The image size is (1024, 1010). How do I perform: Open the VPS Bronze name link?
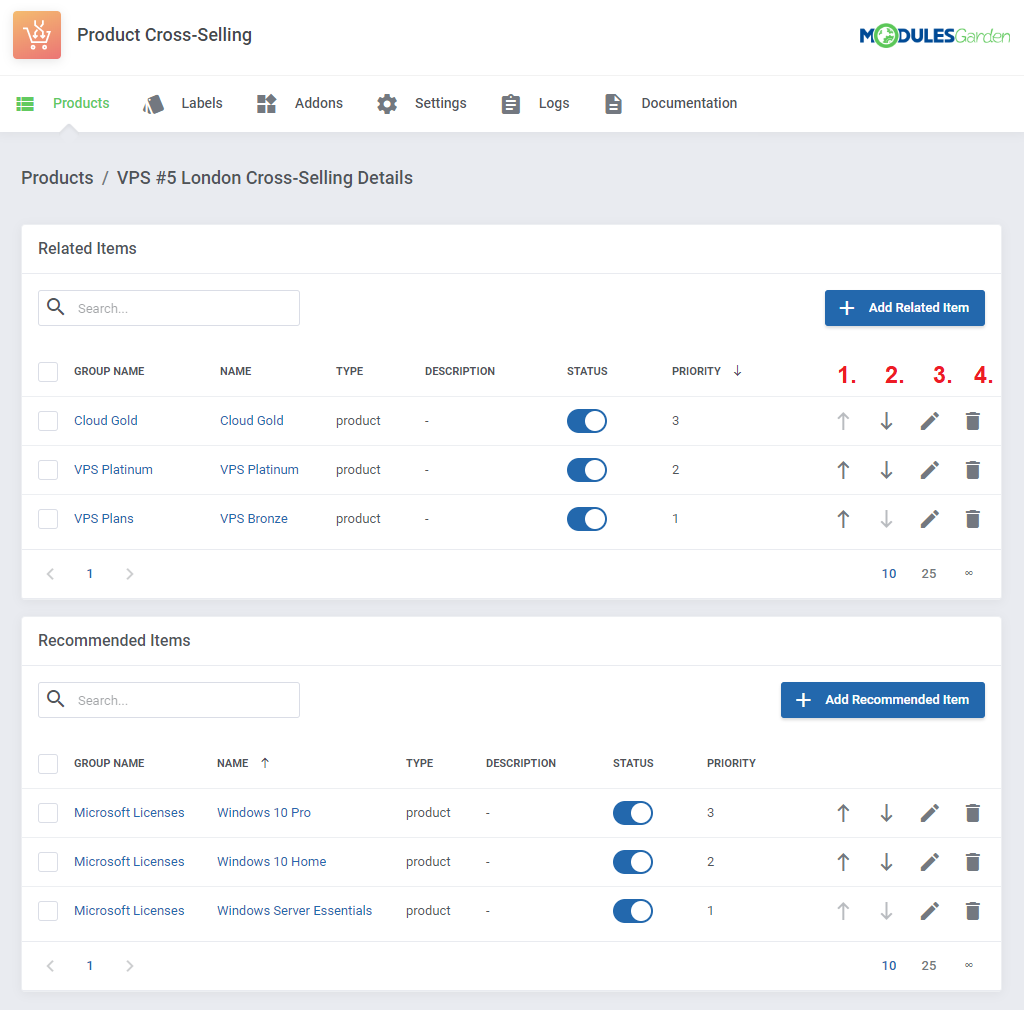(x=253, y=518)
